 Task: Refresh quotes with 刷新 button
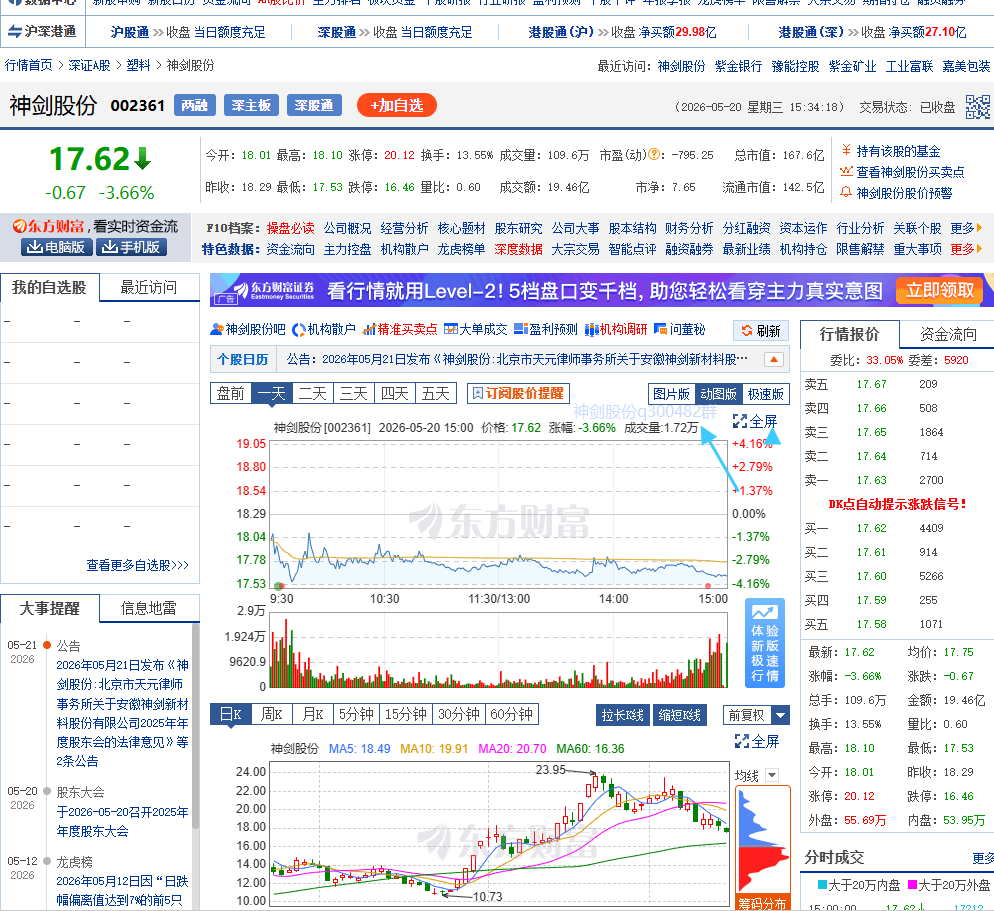761,330
